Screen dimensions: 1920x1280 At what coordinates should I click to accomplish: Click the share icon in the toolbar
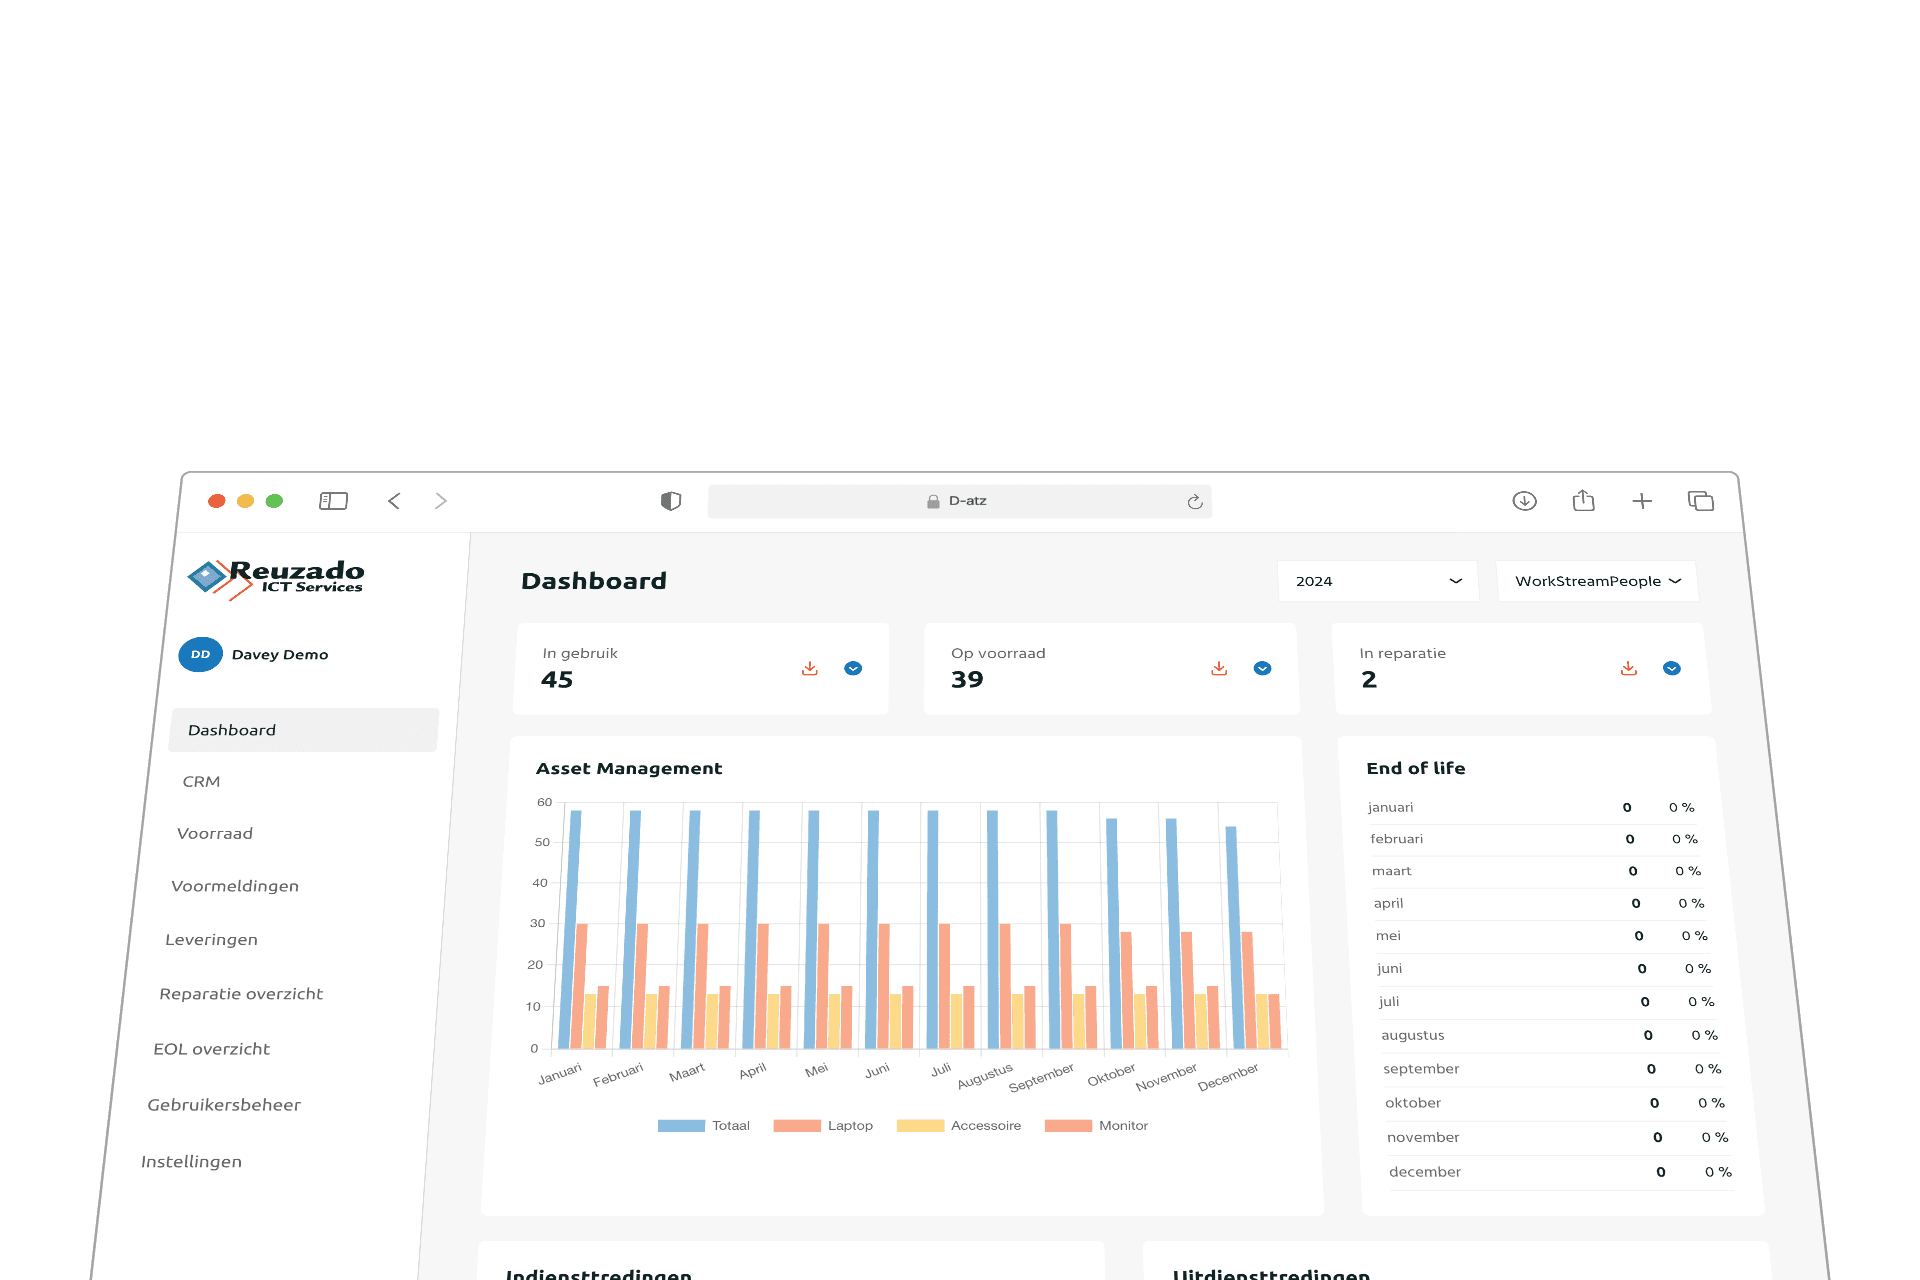click(x=1583, y=500)
